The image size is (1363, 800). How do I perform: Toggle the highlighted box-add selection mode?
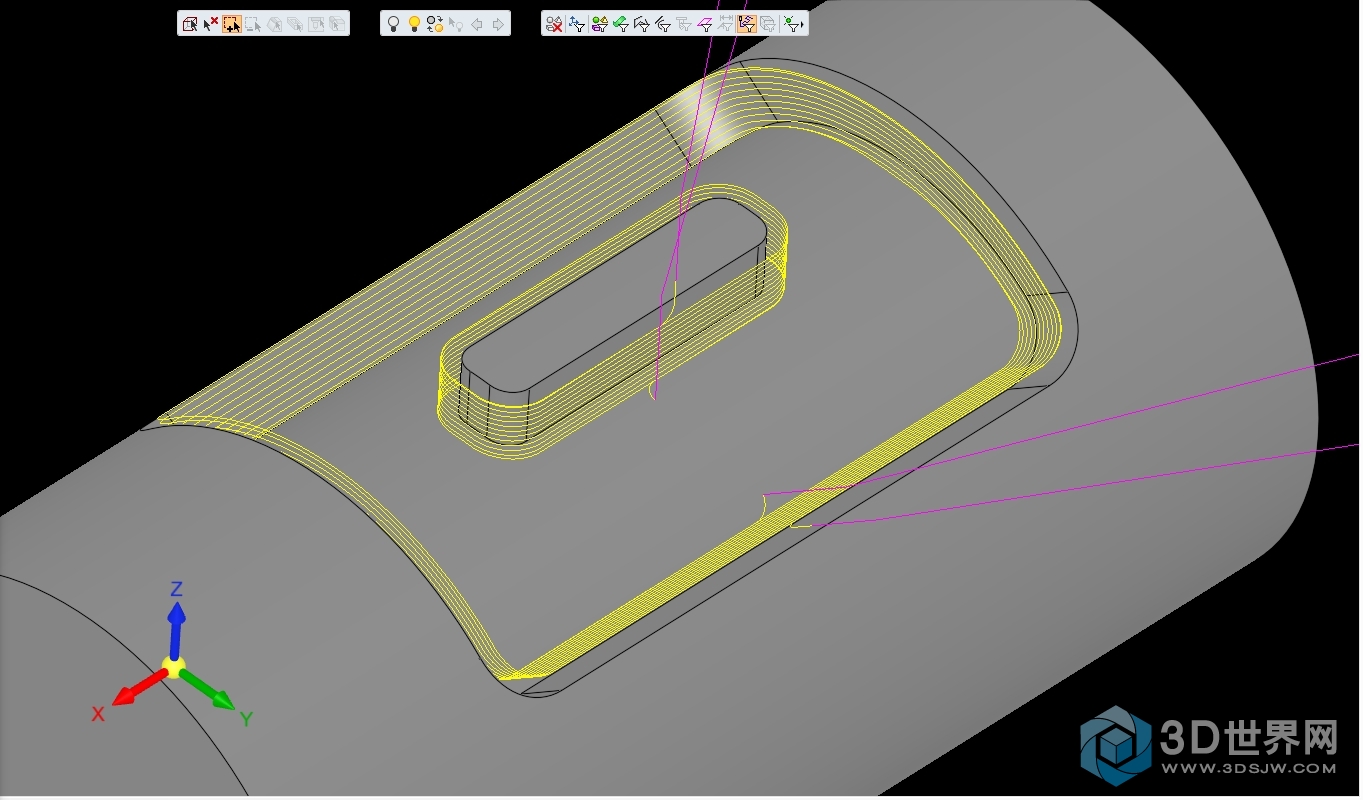pos(232,24)
